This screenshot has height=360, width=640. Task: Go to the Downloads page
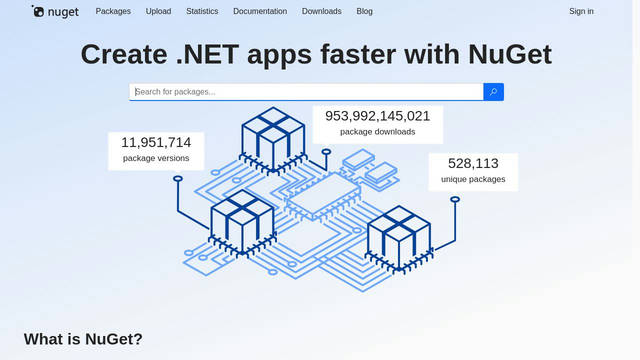[x=322, y=11]
